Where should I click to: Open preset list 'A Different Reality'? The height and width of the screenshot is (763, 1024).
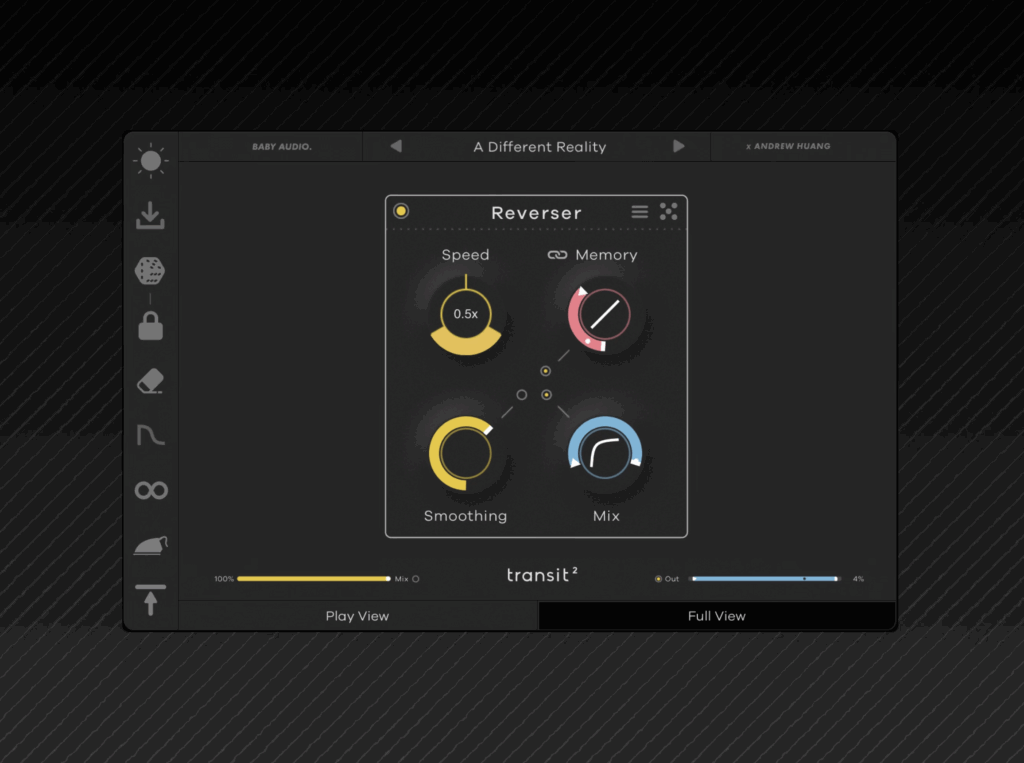539,147
